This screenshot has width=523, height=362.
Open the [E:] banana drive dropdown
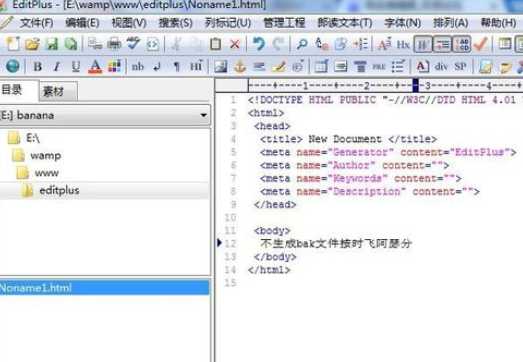(x=105, y=115)
